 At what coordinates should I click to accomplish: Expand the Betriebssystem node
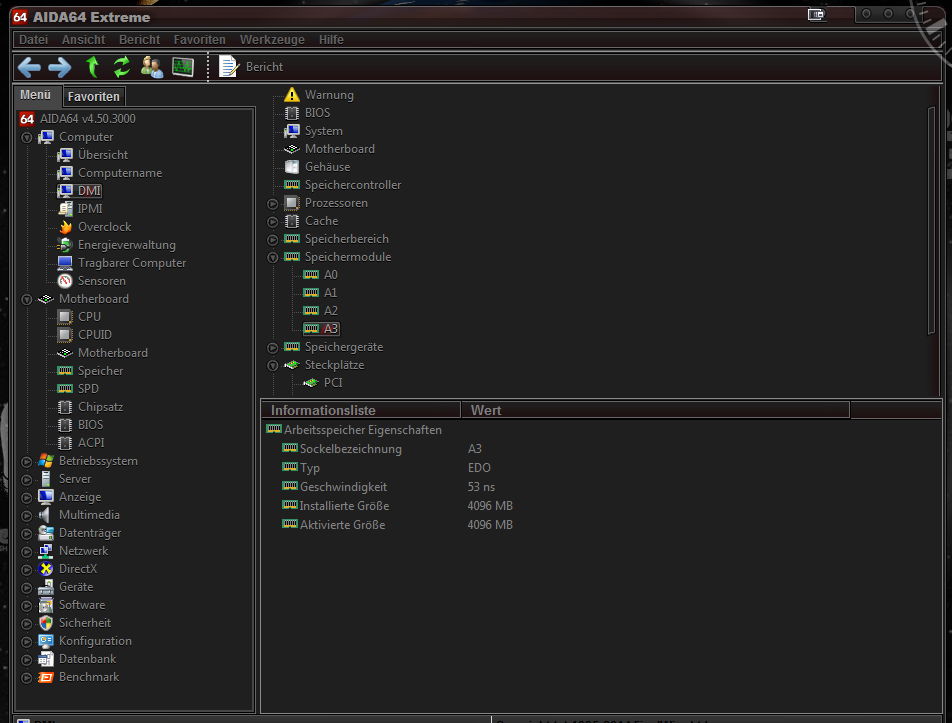tap(27, 462)
